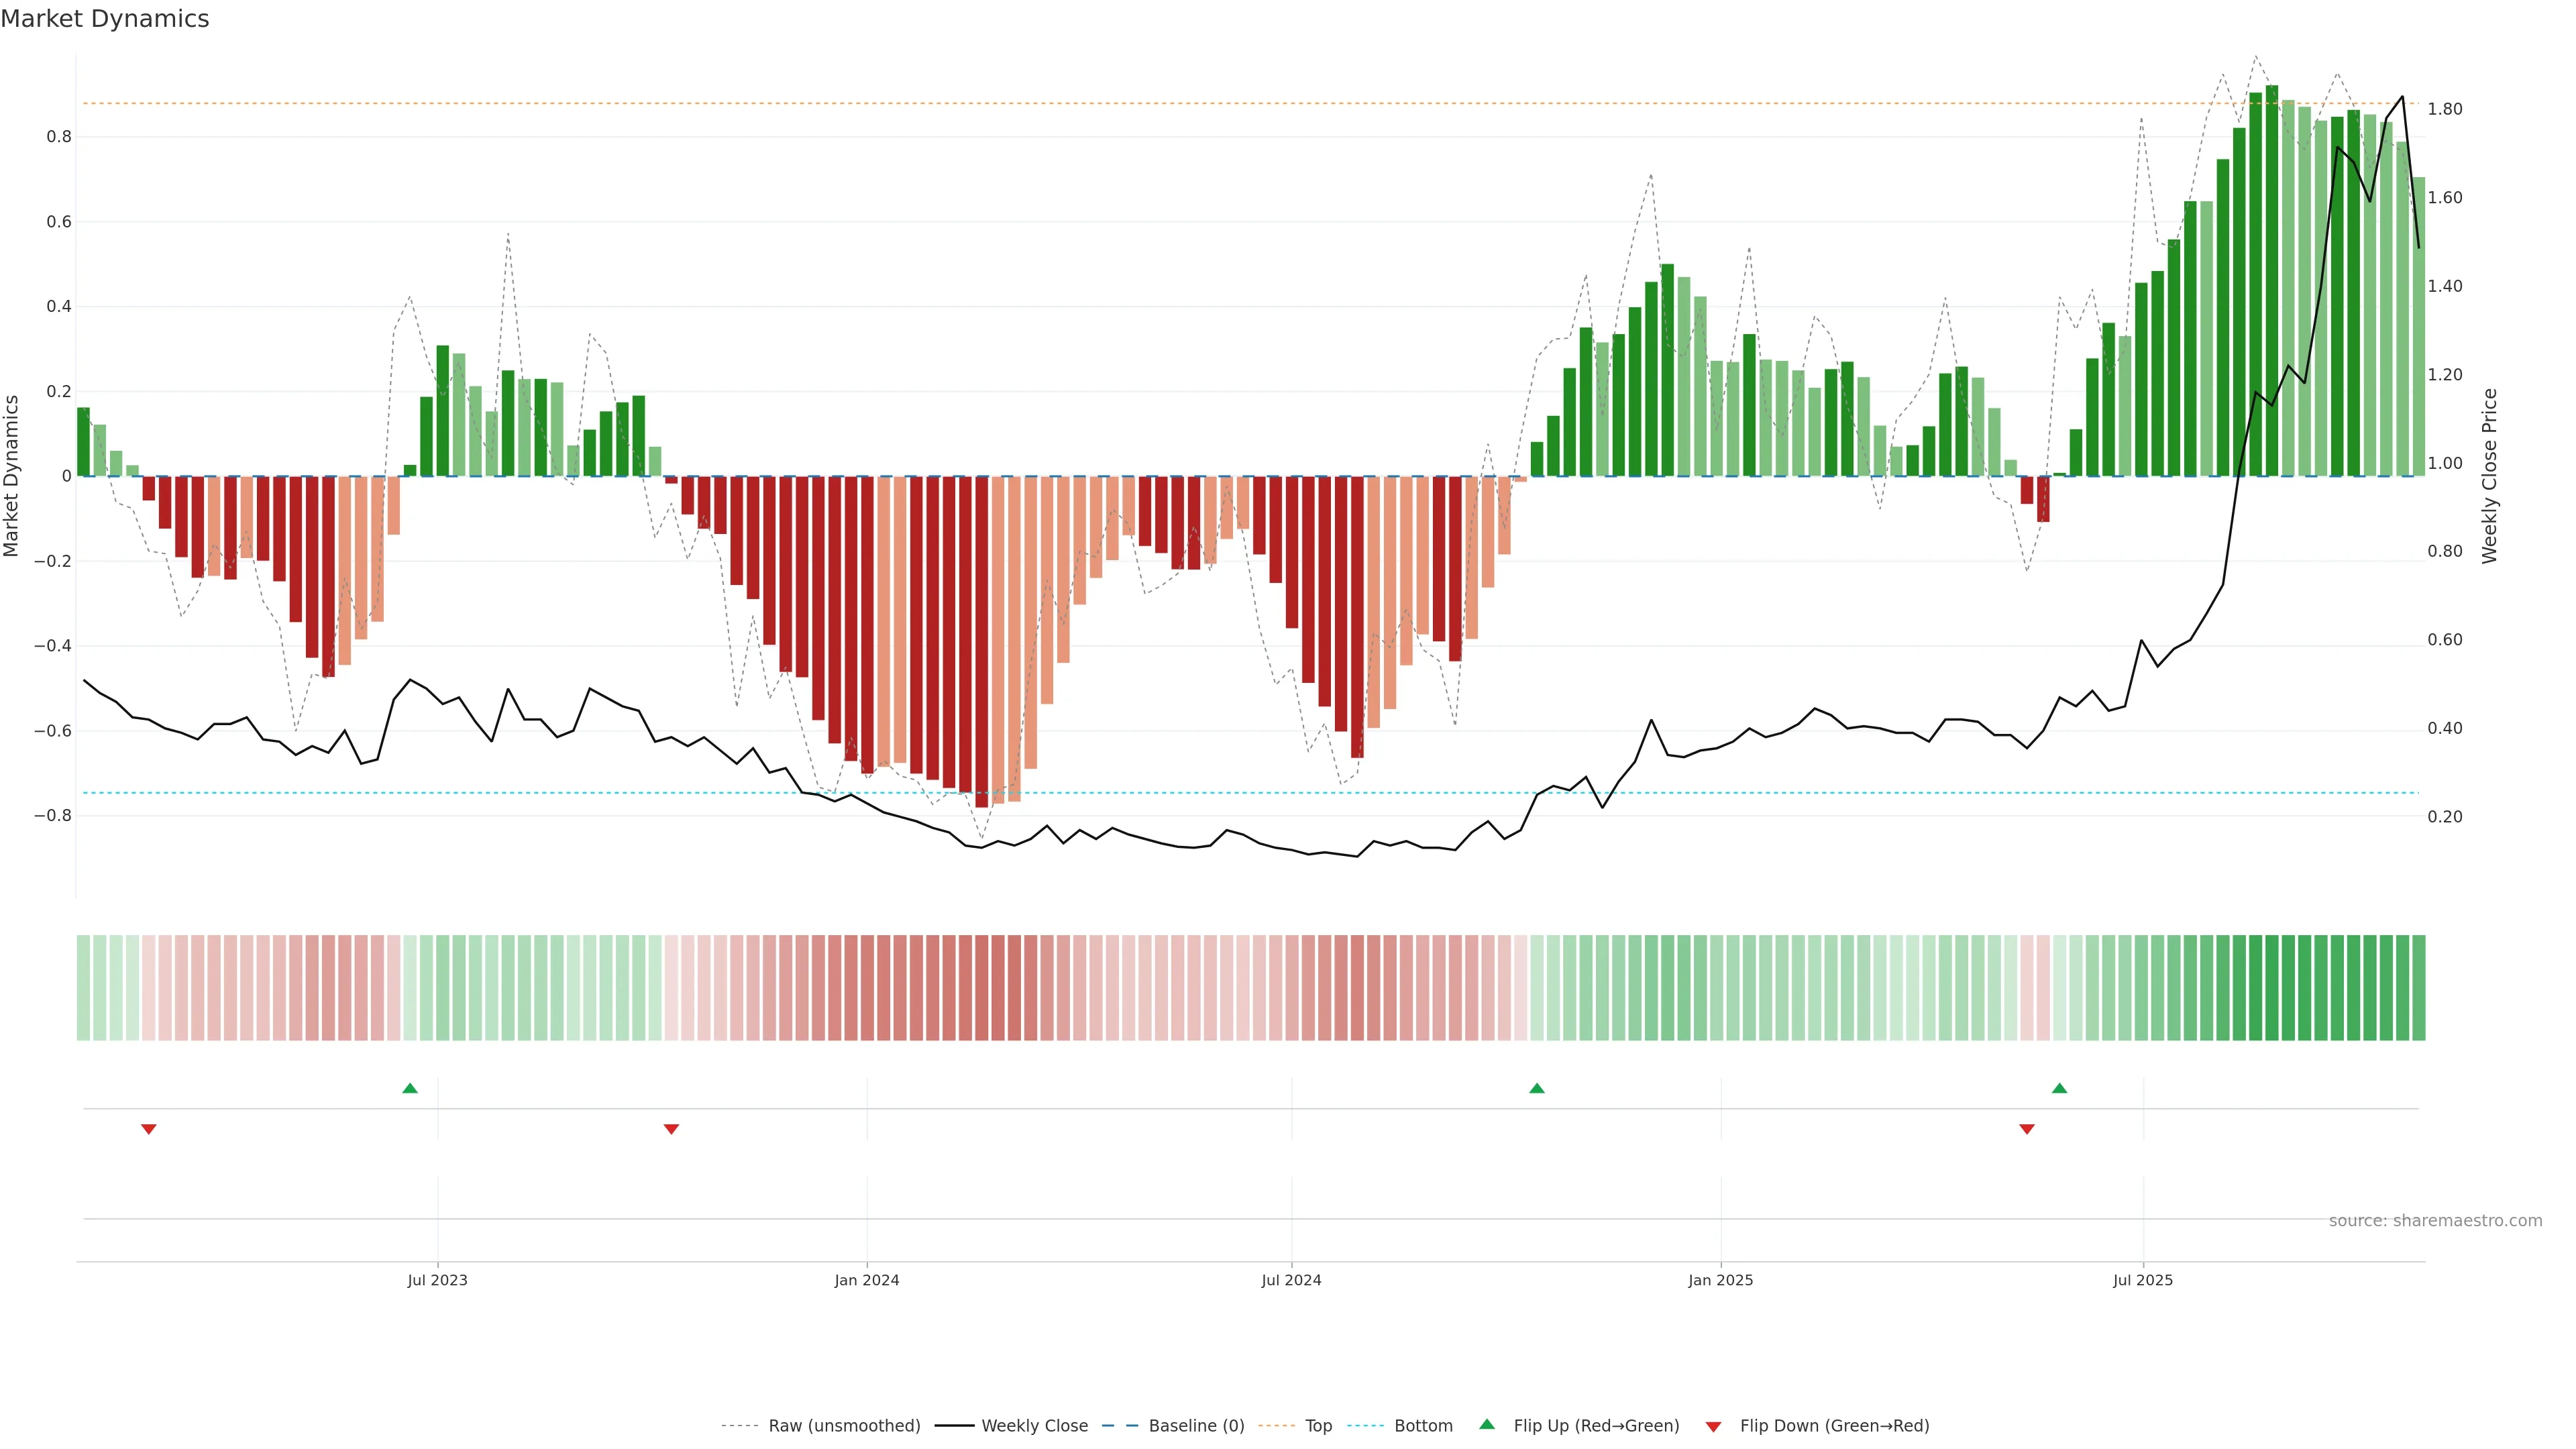Click the red flip-down triangle before Jul 2025

pos(2027,1129)
